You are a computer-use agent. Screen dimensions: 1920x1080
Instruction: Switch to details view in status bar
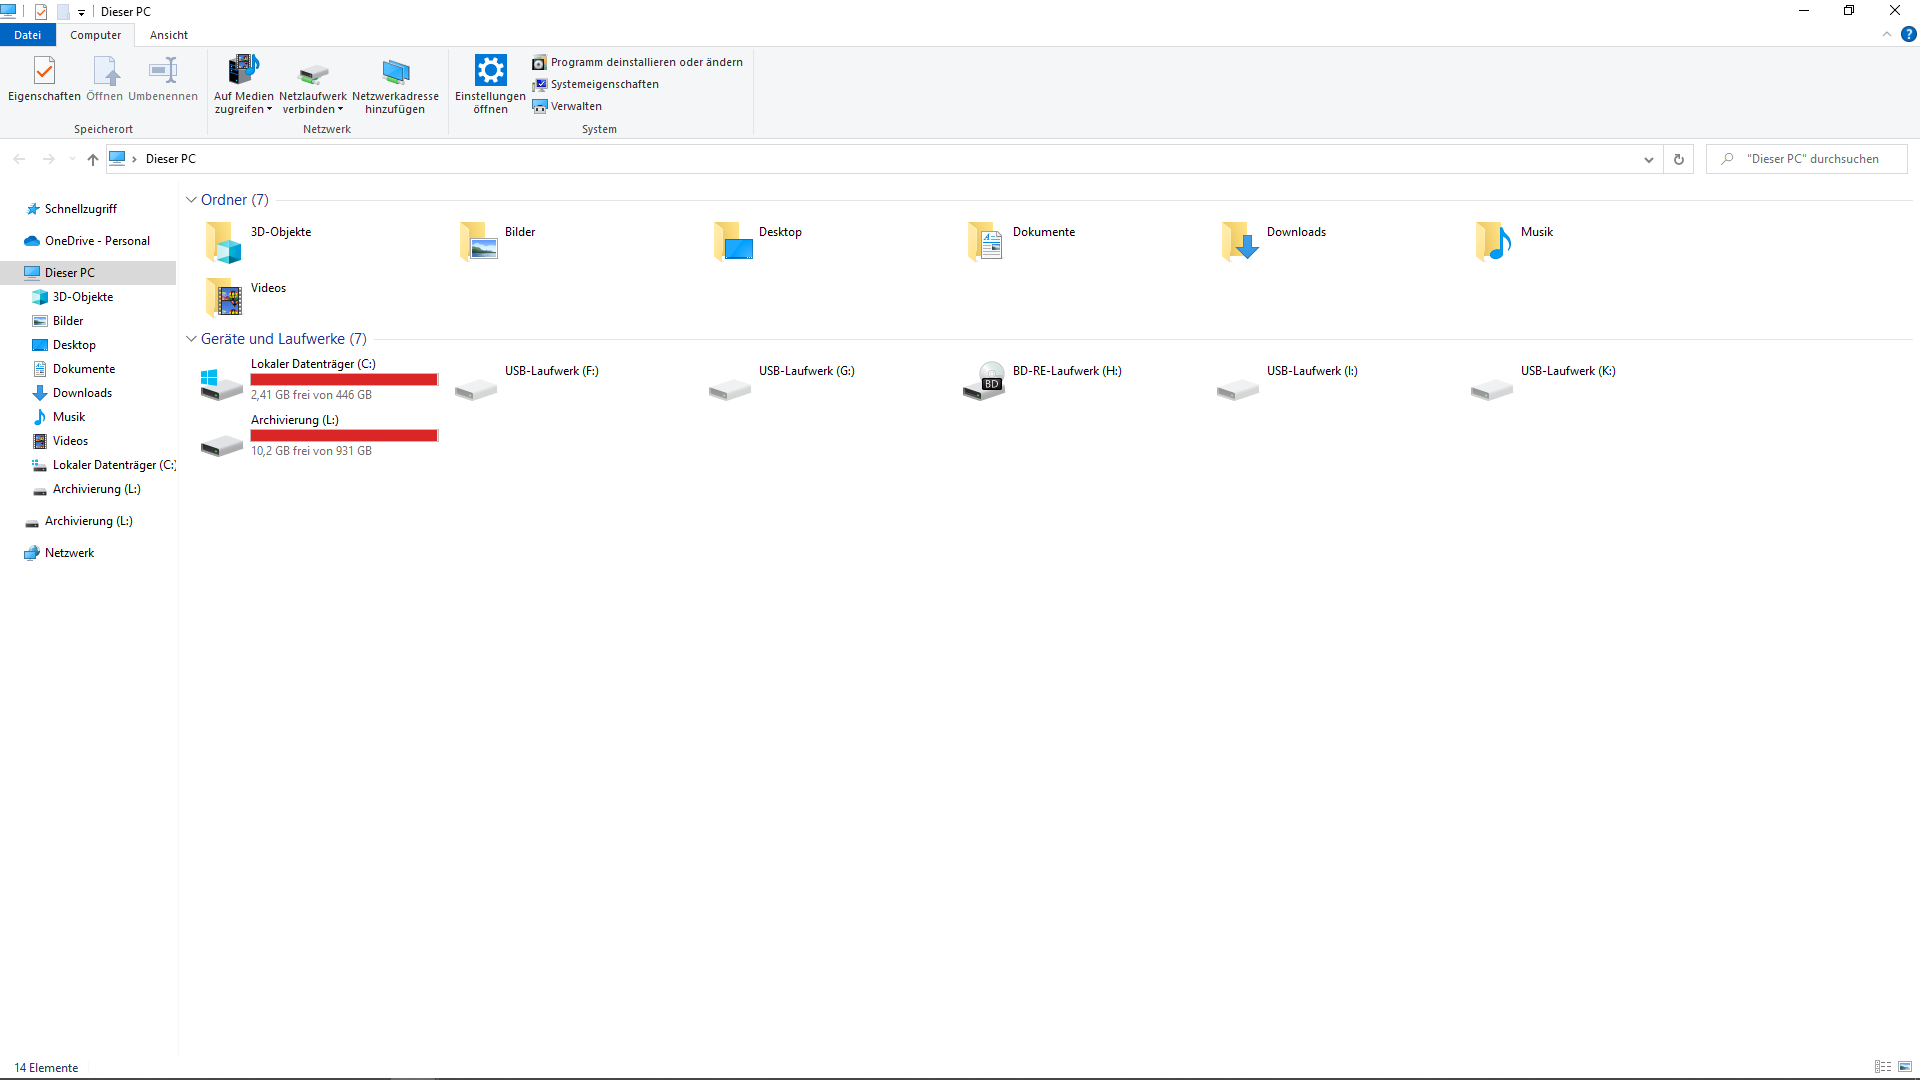tap(1883, 1067)
